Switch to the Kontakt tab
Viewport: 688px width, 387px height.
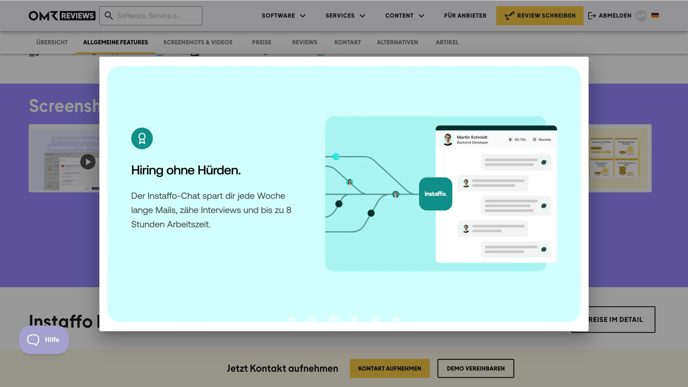[x=348, y=42]
